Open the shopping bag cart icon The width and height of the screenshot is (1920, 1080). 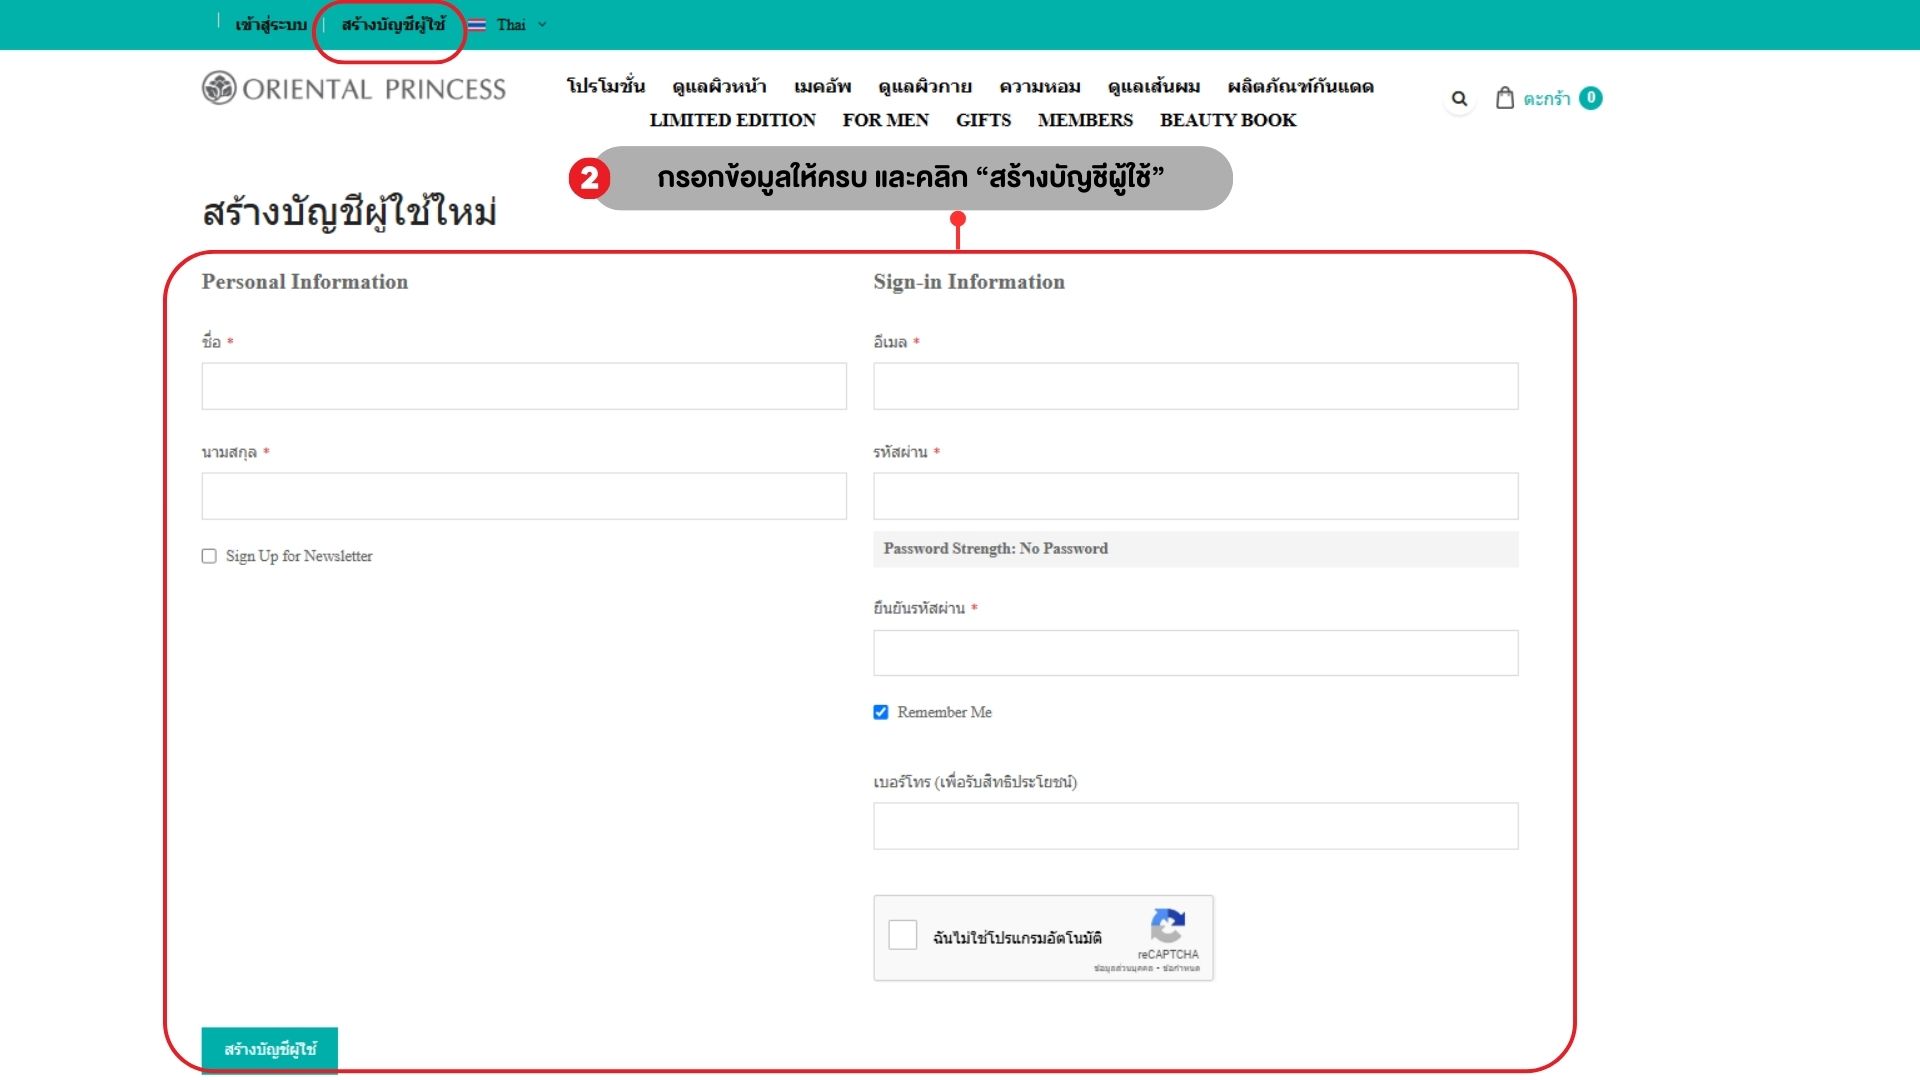tap(1504, 98)
